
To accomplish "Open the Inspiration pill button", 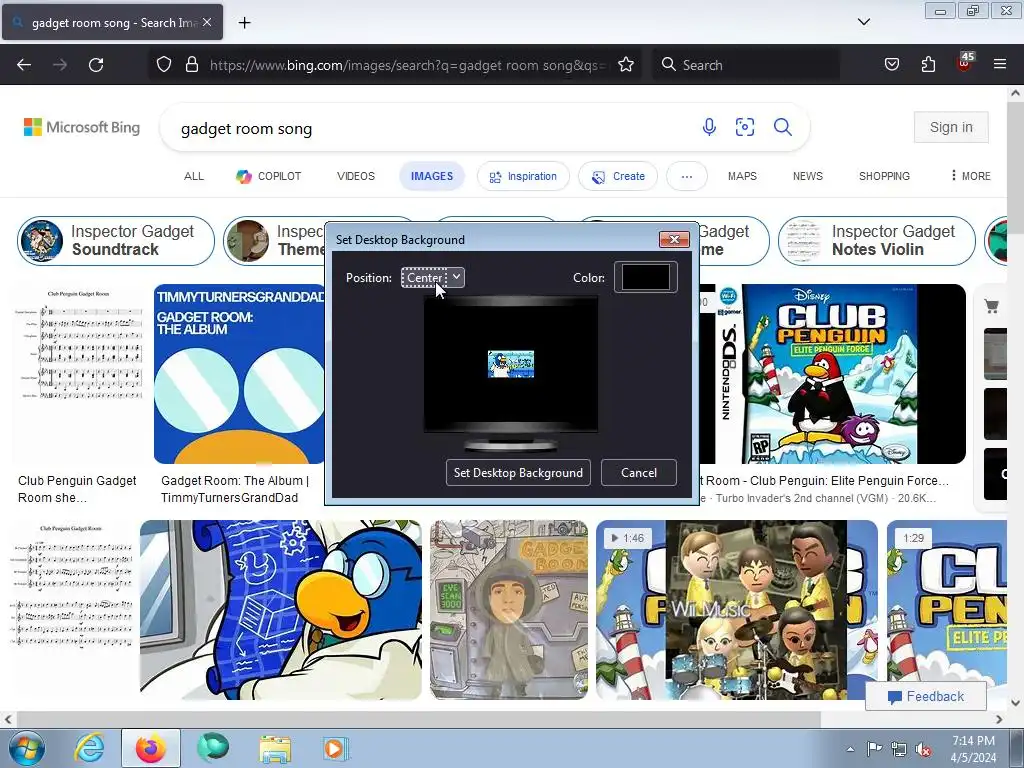I will [x=523, y=176].
